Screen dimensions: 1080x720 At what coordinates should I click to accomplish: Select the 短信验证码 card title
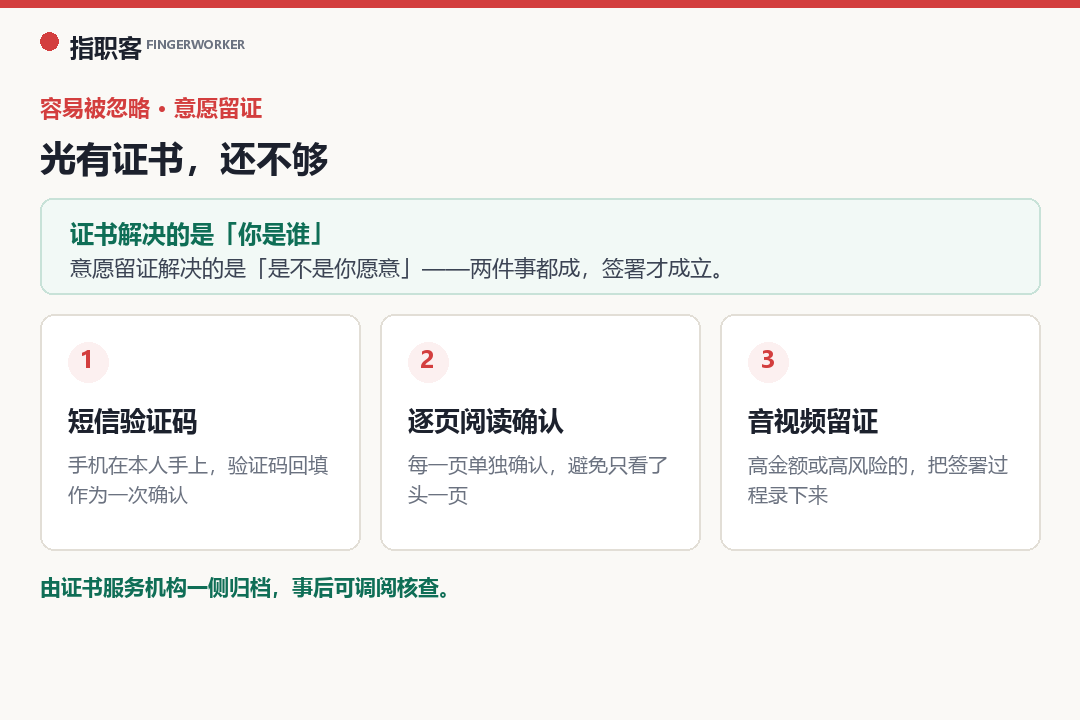pyautogui.click(x=132, y=422)
